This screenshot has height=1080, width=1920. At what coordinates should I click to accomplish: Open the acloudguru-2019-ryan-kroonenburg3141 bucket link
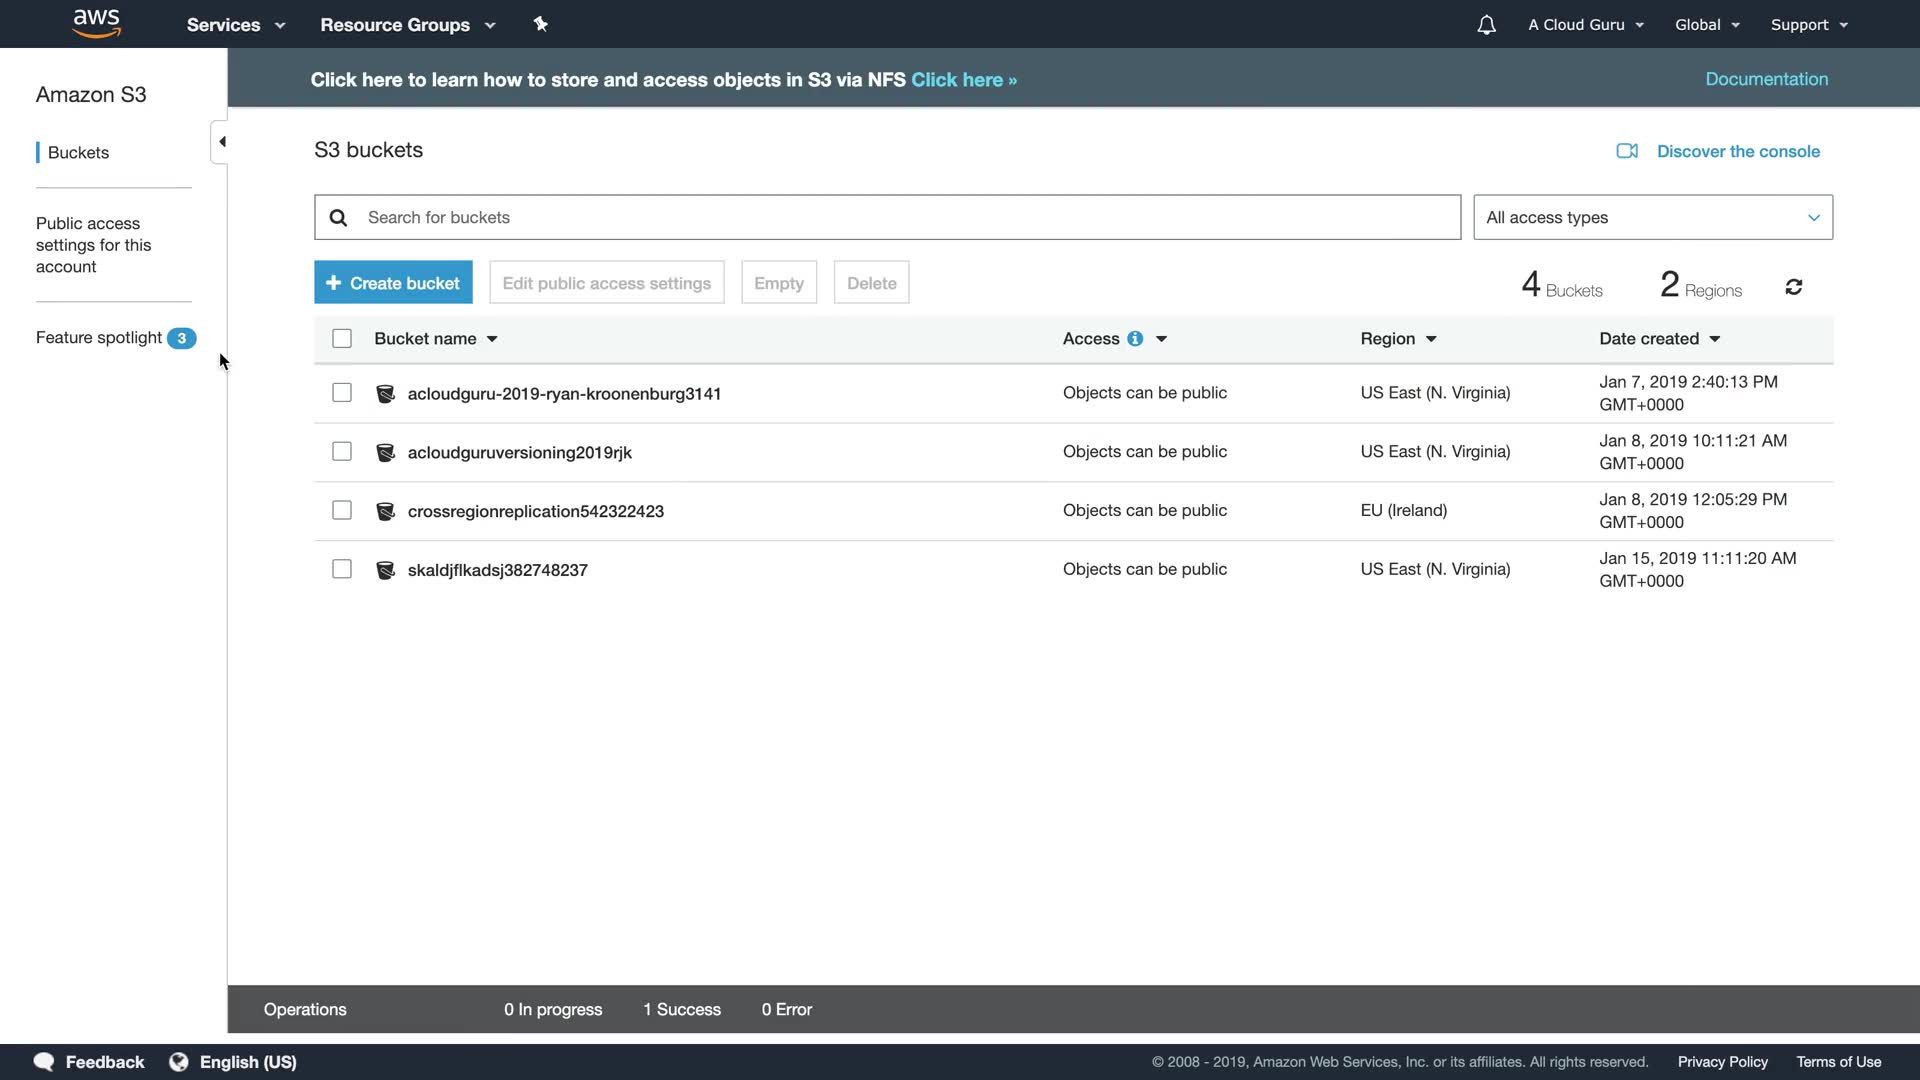[564, 394]
